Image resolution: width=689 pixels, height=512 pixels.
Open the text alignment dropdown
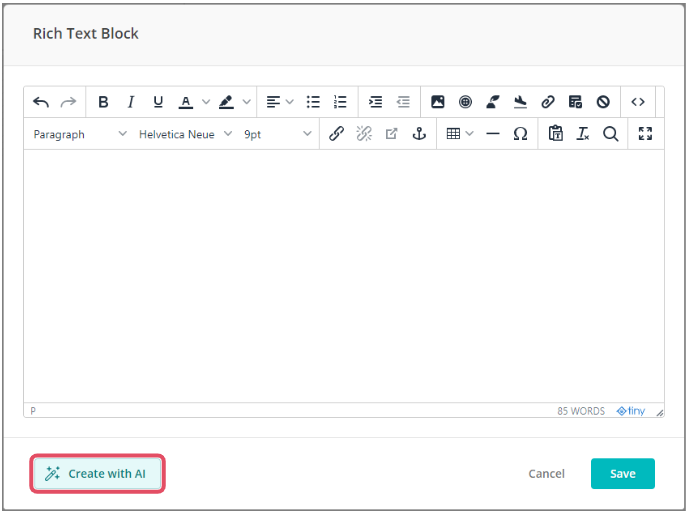pyautogui.click(x=280, y=102)
